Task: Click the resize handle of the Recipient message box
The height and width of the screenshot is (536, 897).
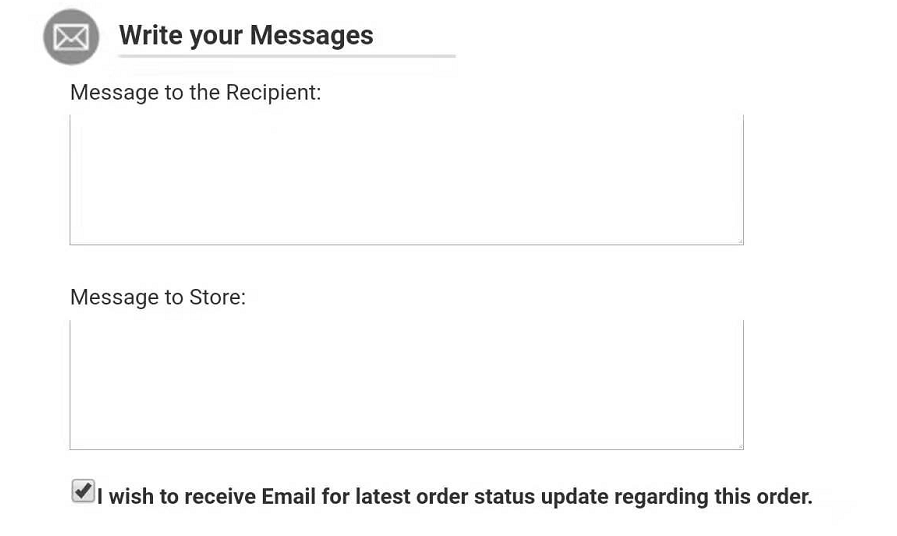Action: click(739, 240)
